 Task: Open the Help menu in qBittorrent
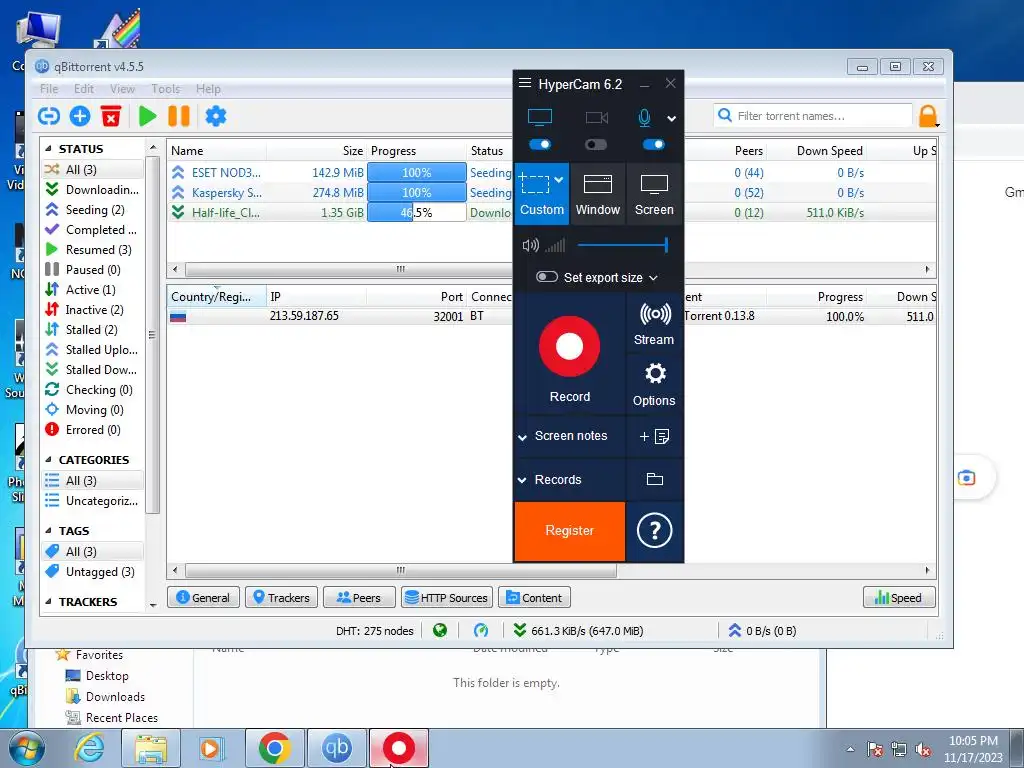(208, 89)
